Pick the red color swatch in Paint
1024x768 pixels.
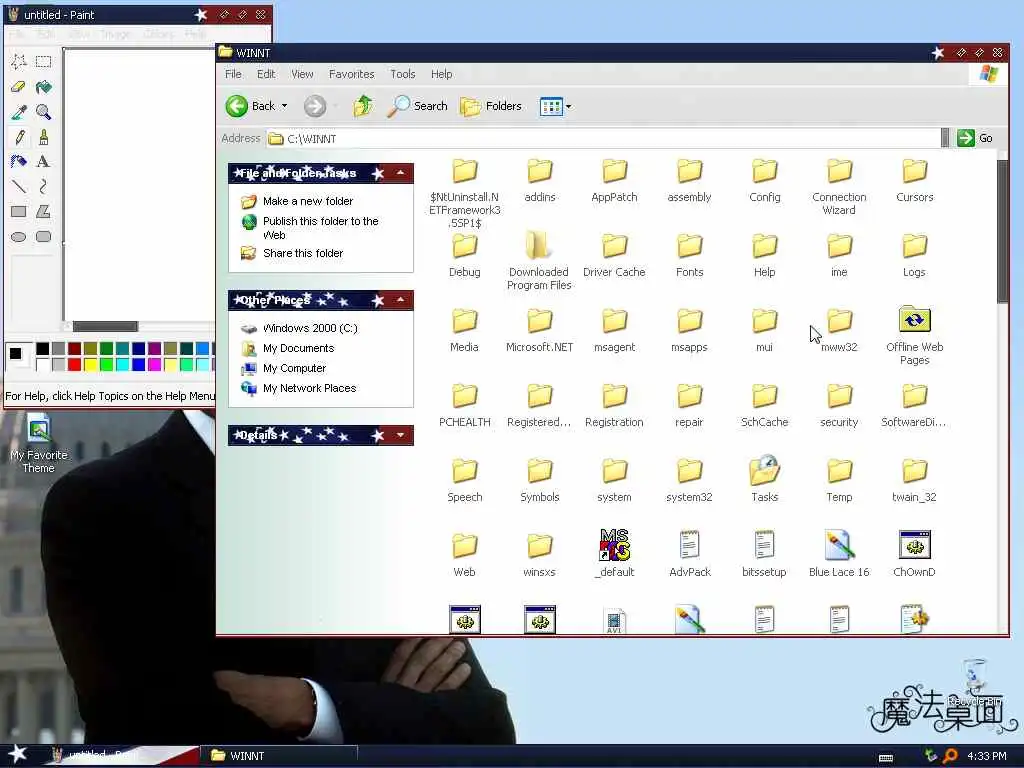(74, 364)
